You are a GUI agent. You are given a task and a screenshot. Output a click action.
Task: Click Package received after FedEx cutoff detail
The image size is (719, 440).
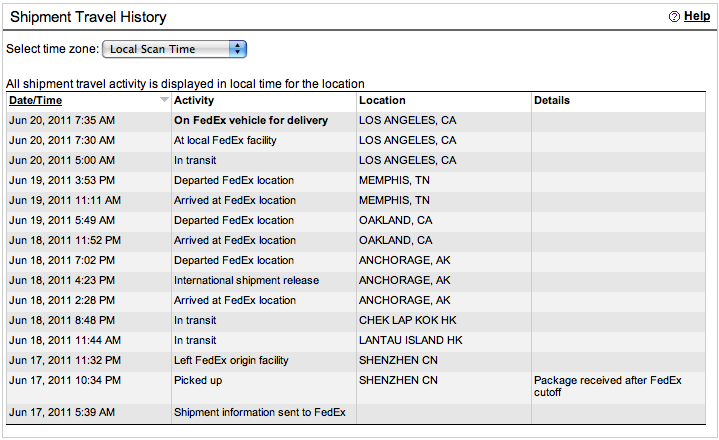pyautogui.click(x=607, y=386)
